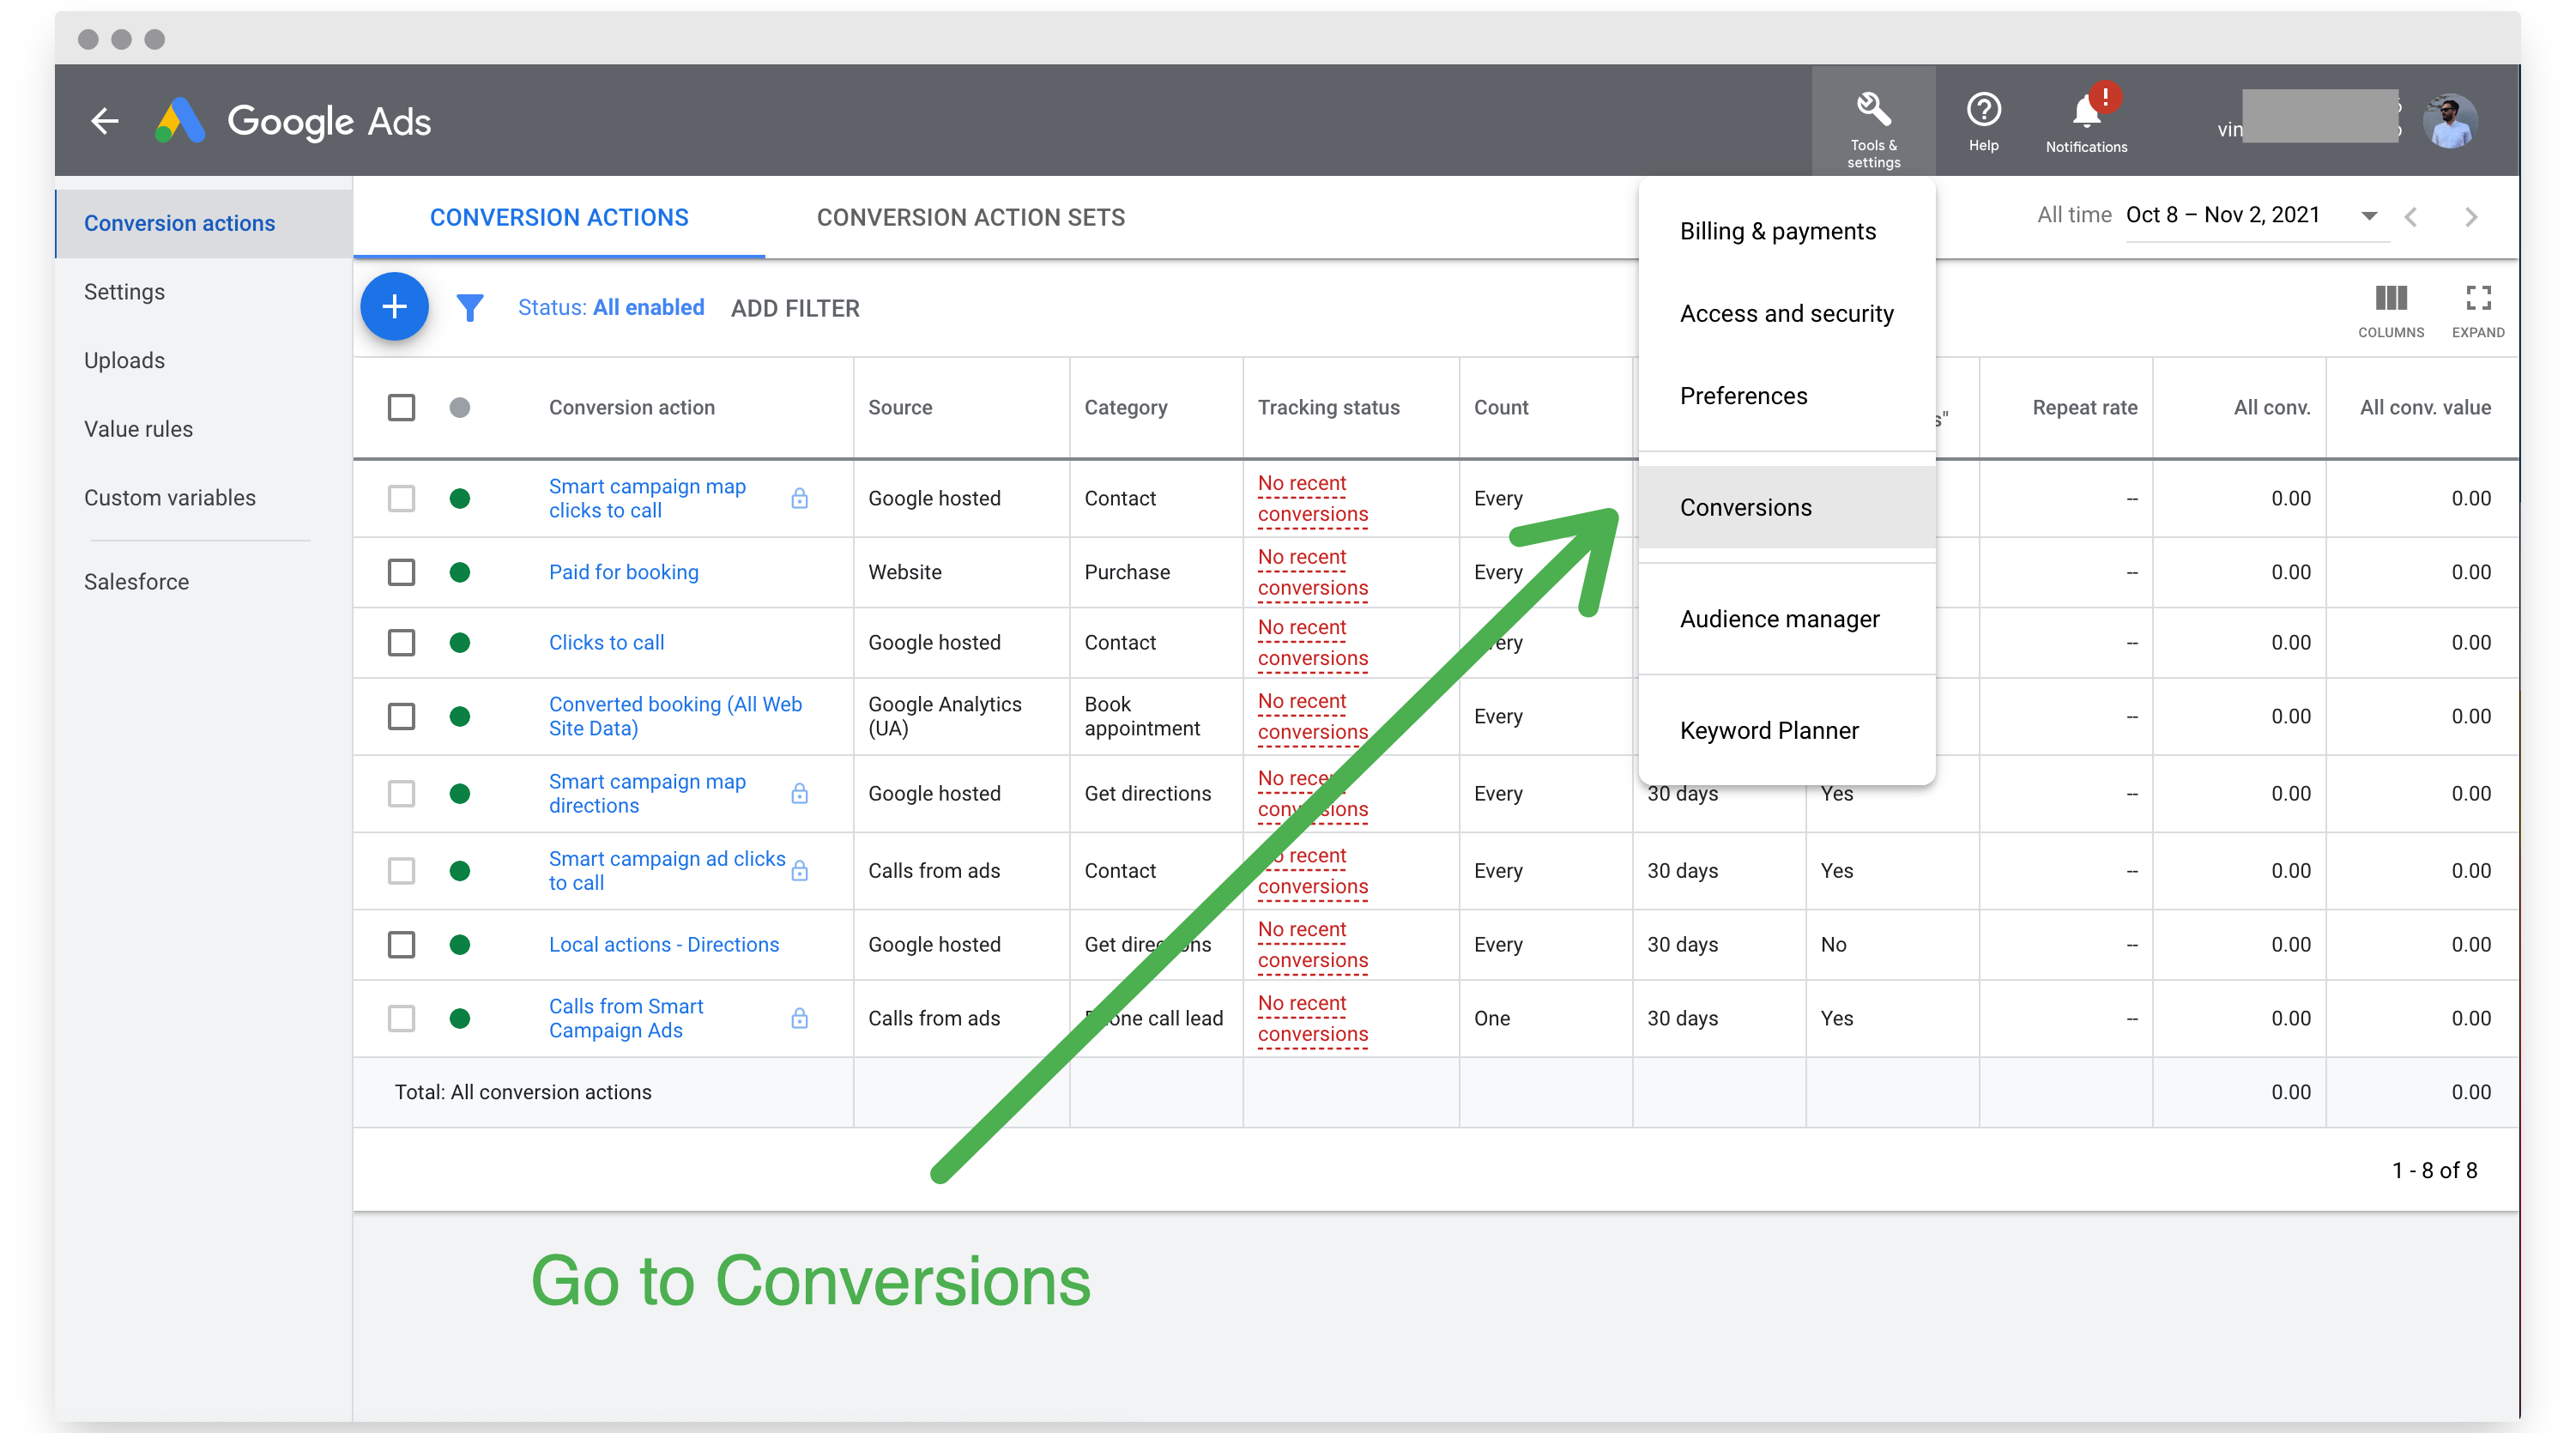Sort by Tracking status column header
Viewport: 2576px width, 1433px height.
(x=1328, y=407)
